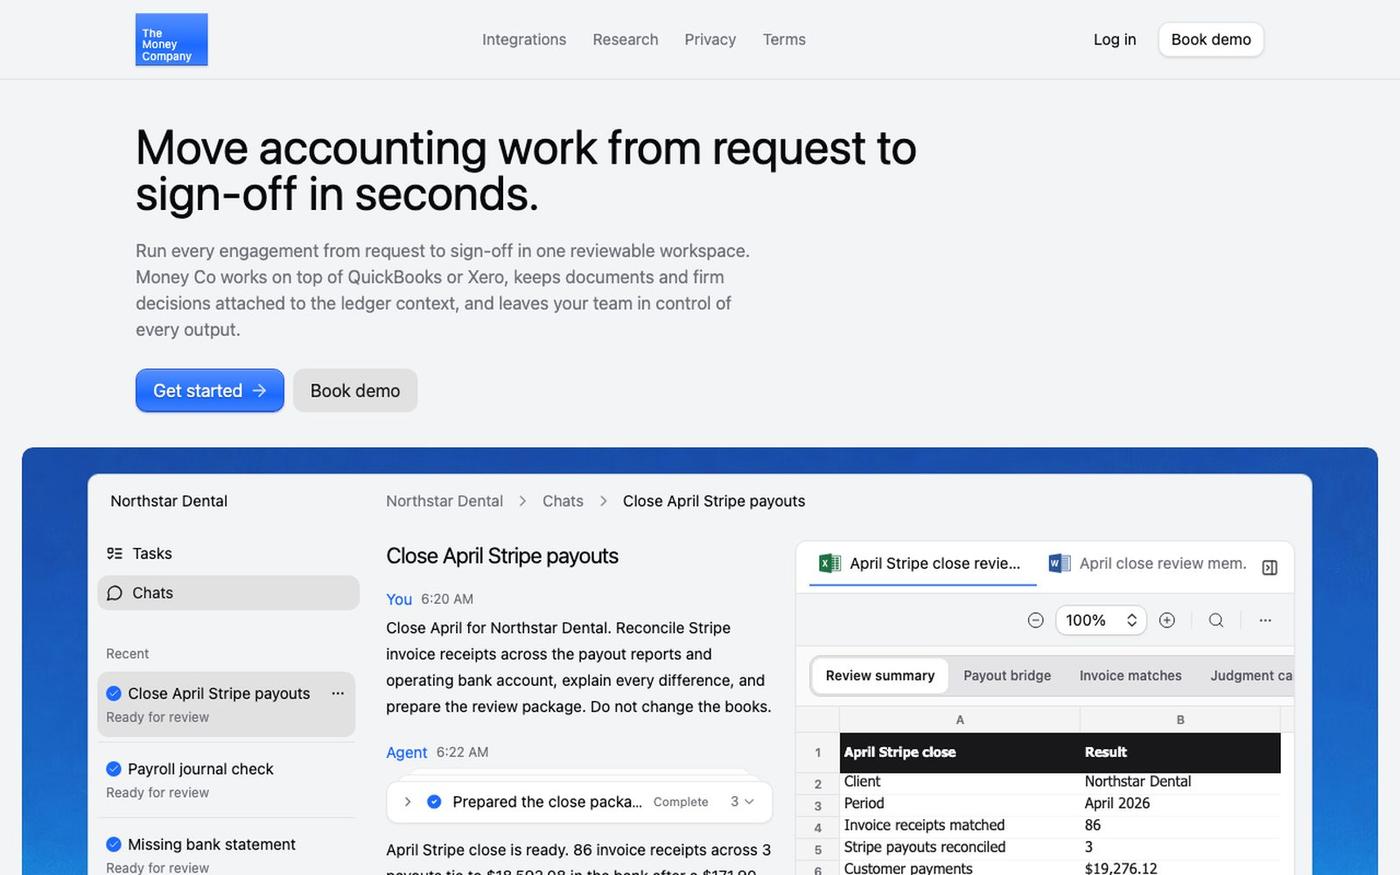
Task: Open the more options ellipsis on Close April Stripe payouts
Action: (338, 694)
